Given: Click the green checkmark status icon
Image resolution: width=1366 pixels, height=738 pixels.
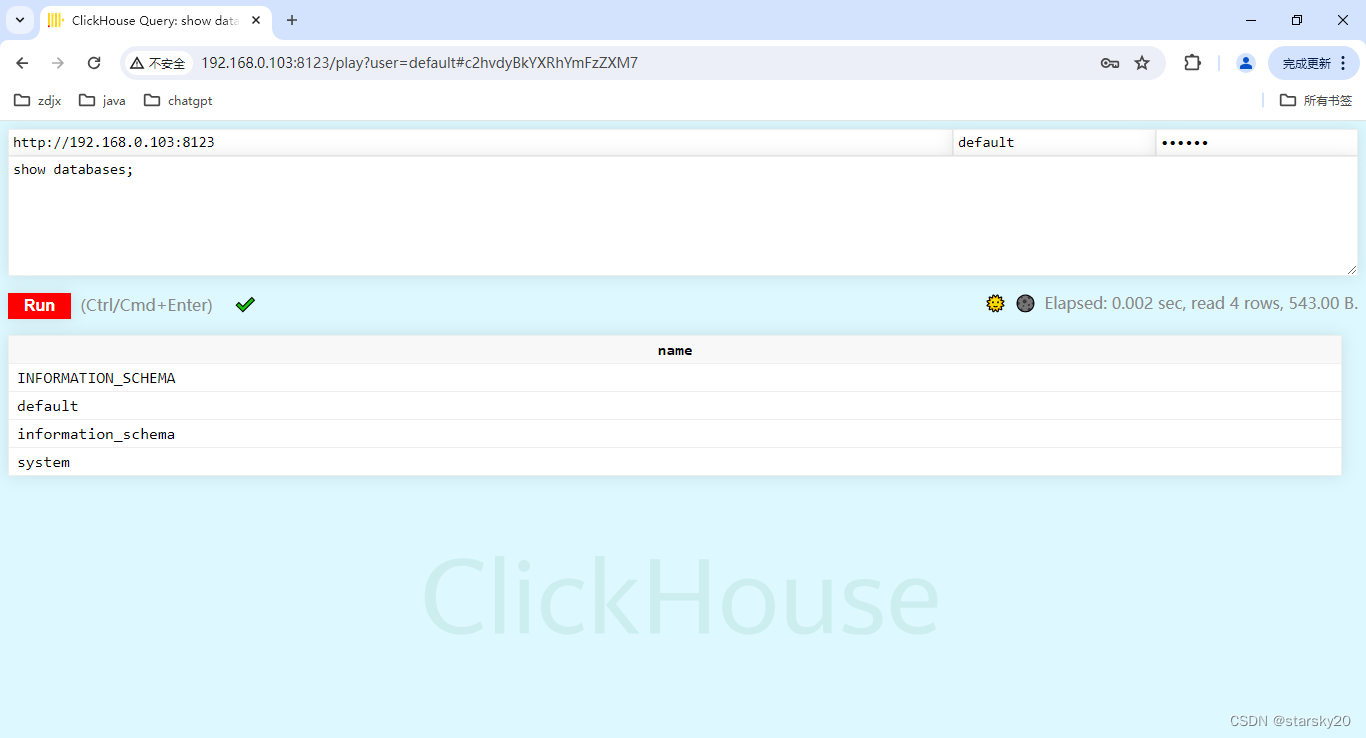Looking at the screenshot, I should click(245, 305).
